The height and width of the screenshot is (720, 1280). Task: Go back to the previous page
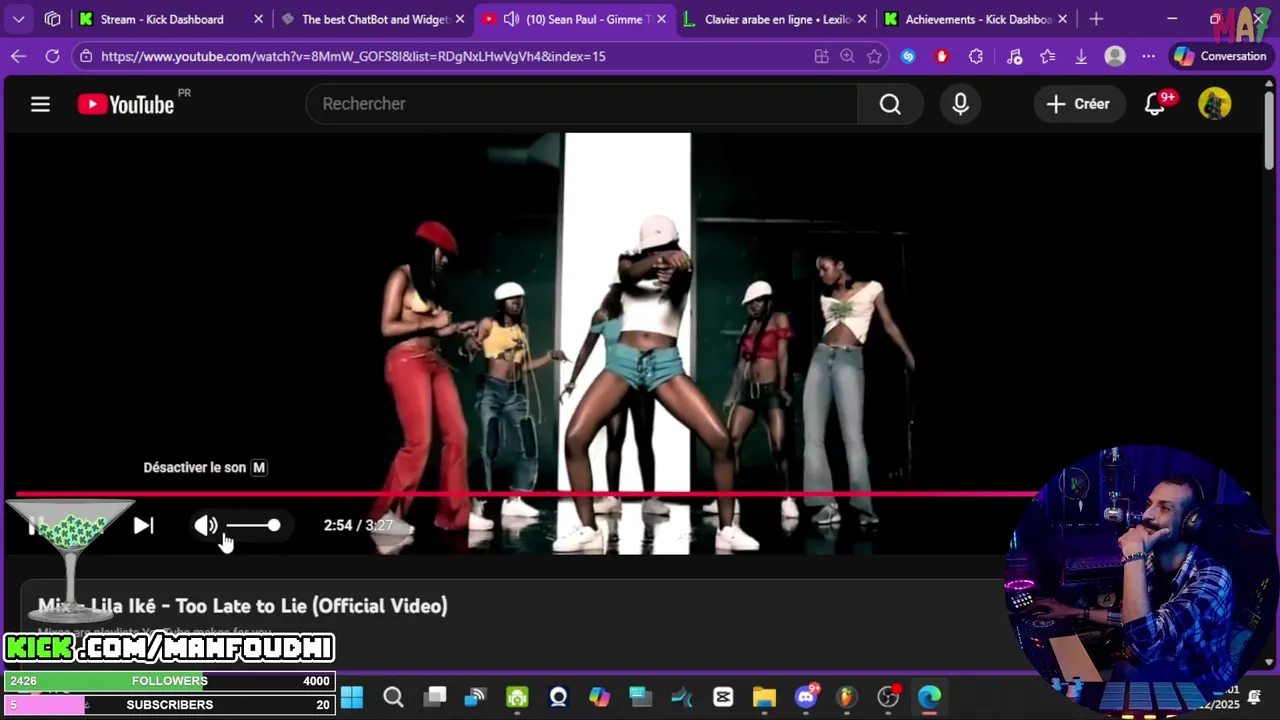tap(18, 57)
